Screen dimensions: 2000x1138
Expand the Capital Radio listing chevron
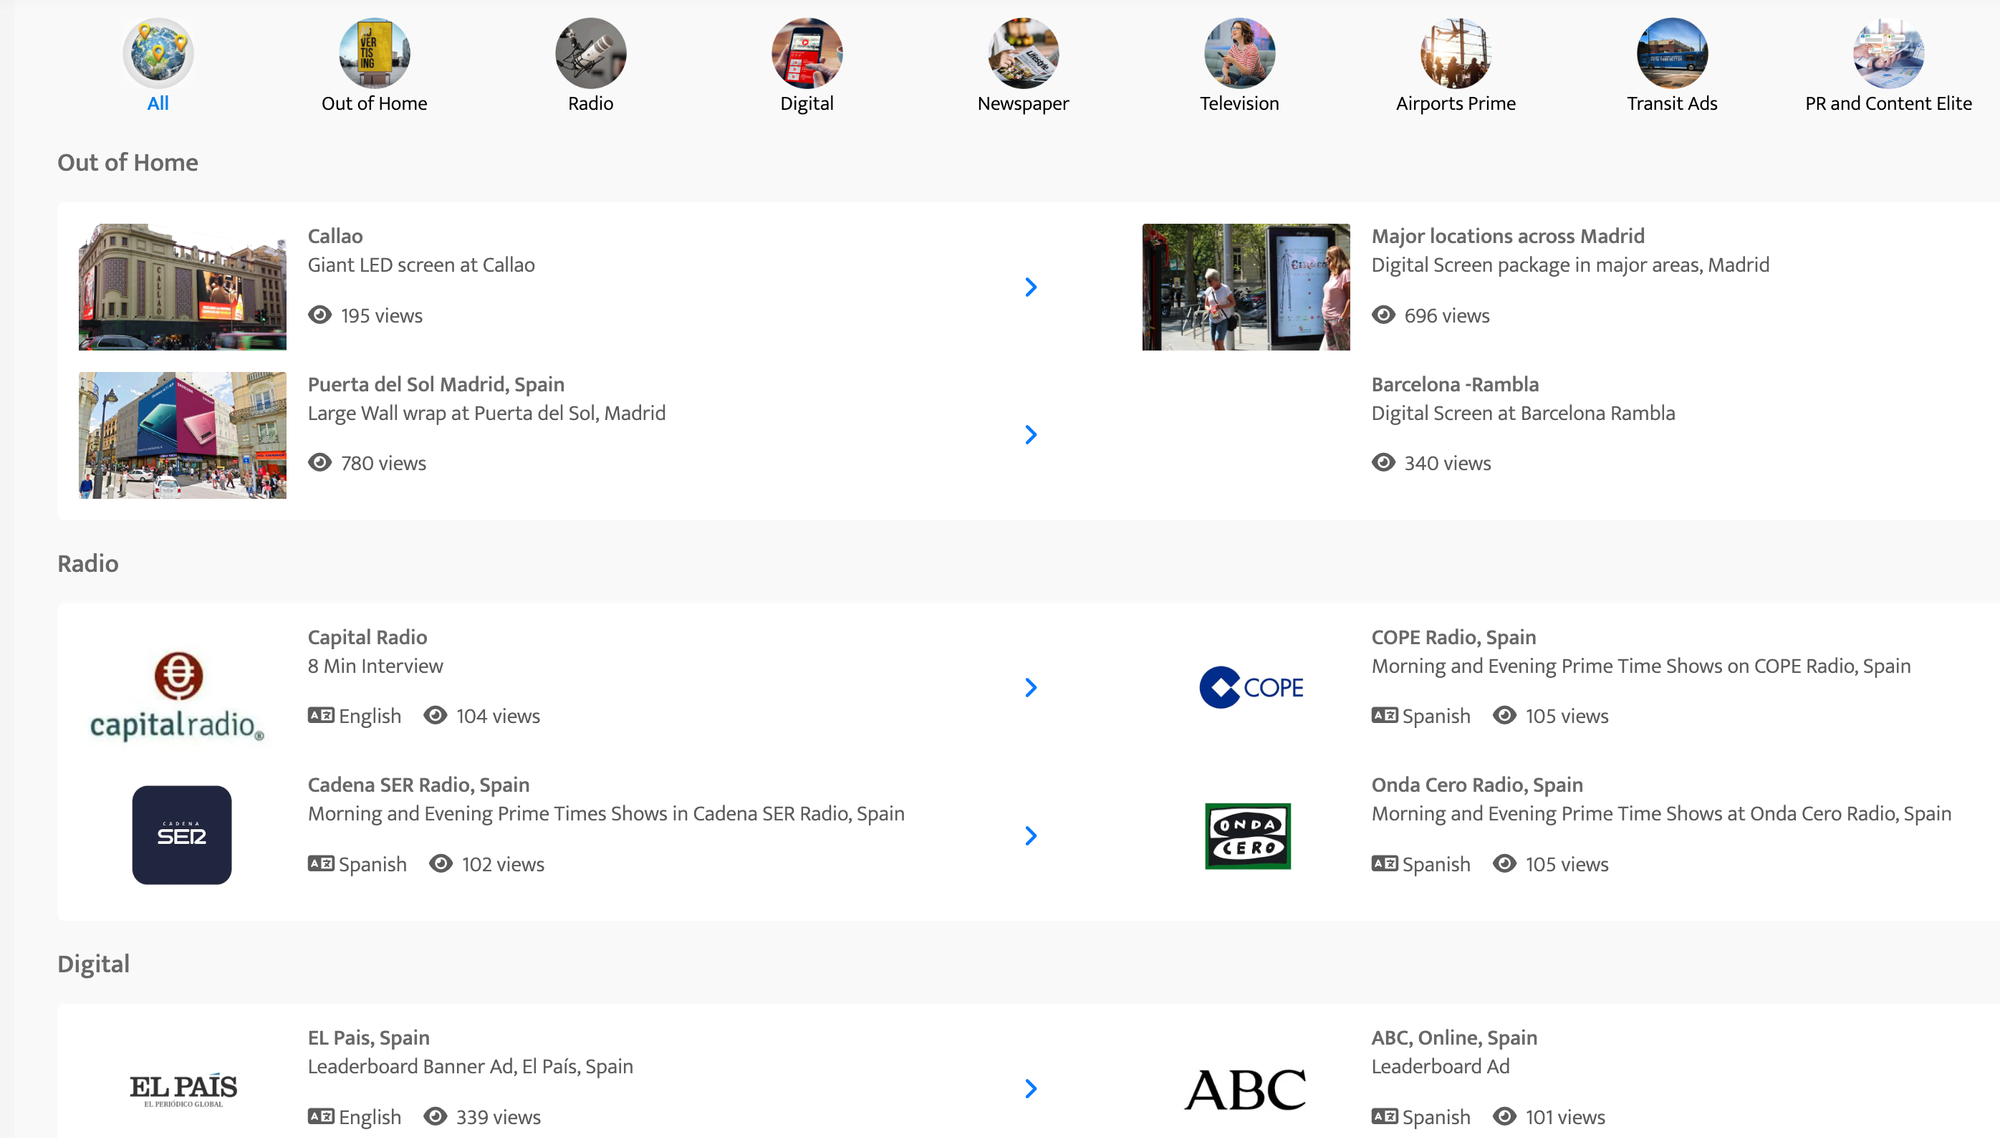click(x=1031, y=688)
